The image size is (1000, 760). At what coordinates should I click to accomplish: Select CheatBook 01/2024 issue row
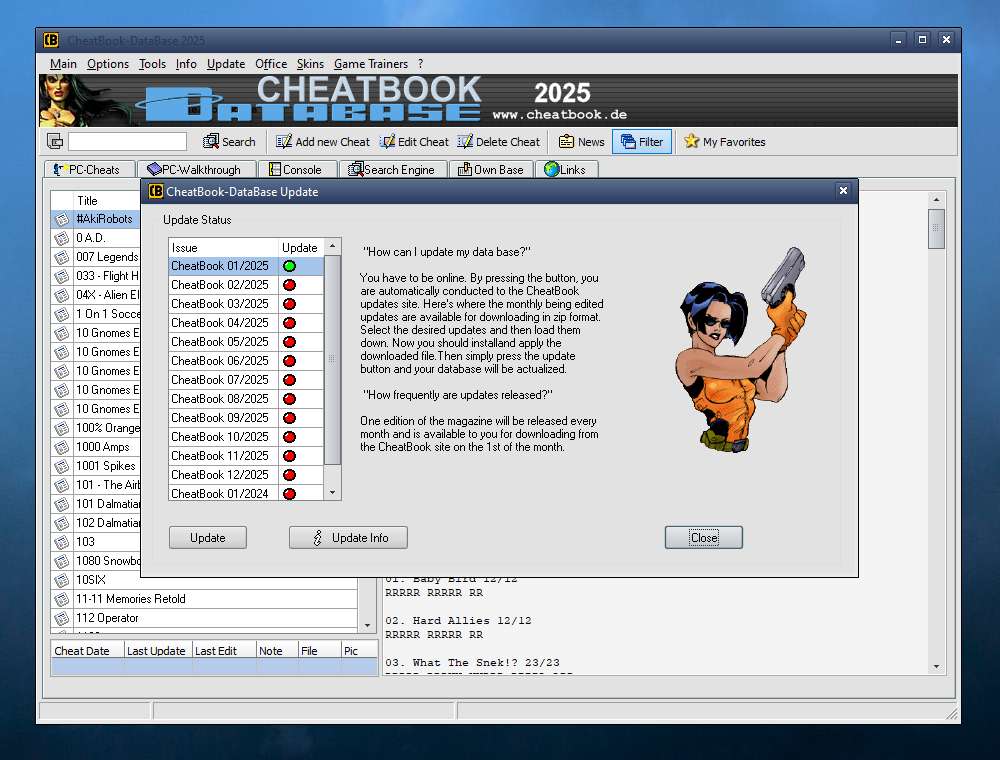coord(246,493)
